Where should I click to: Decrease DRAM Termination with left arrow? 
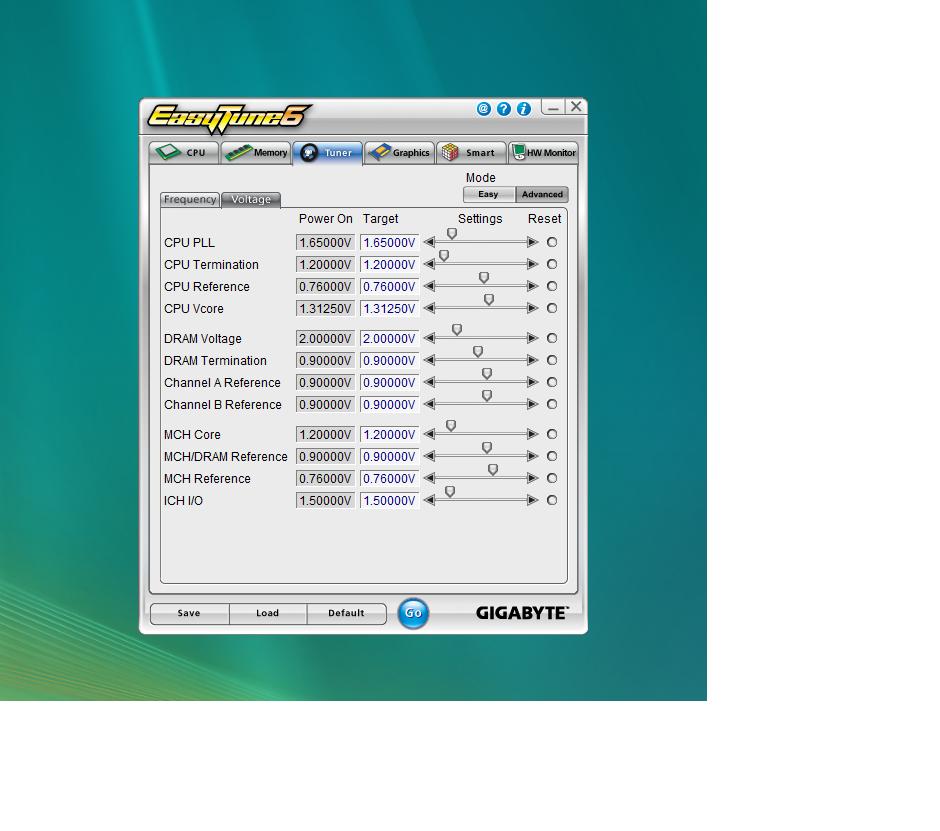(x=429, y=360)
